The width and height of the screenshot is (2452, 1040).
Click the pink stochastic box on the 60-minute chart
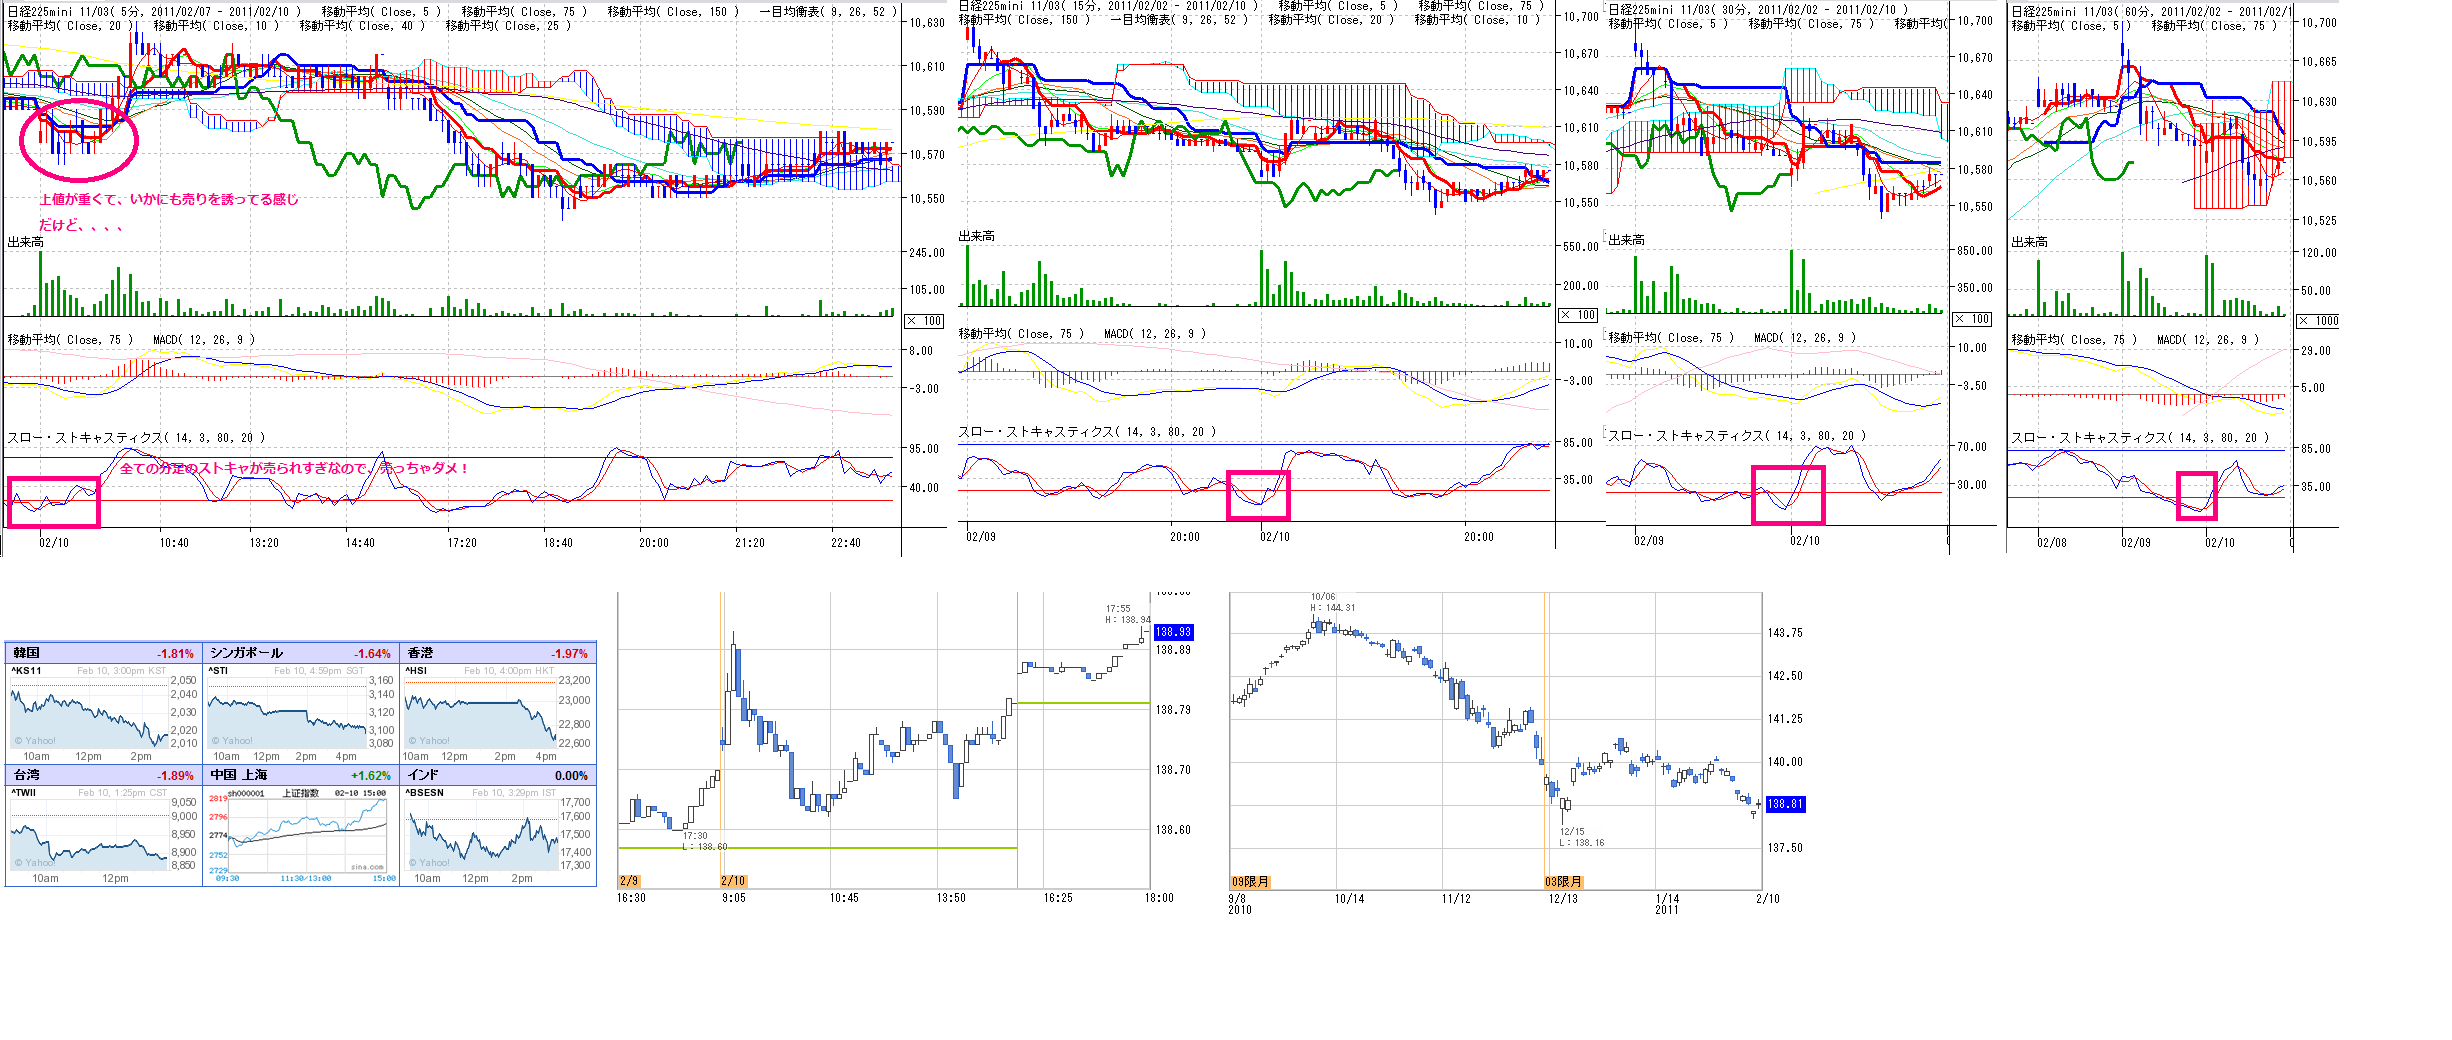pos(2196,496)
